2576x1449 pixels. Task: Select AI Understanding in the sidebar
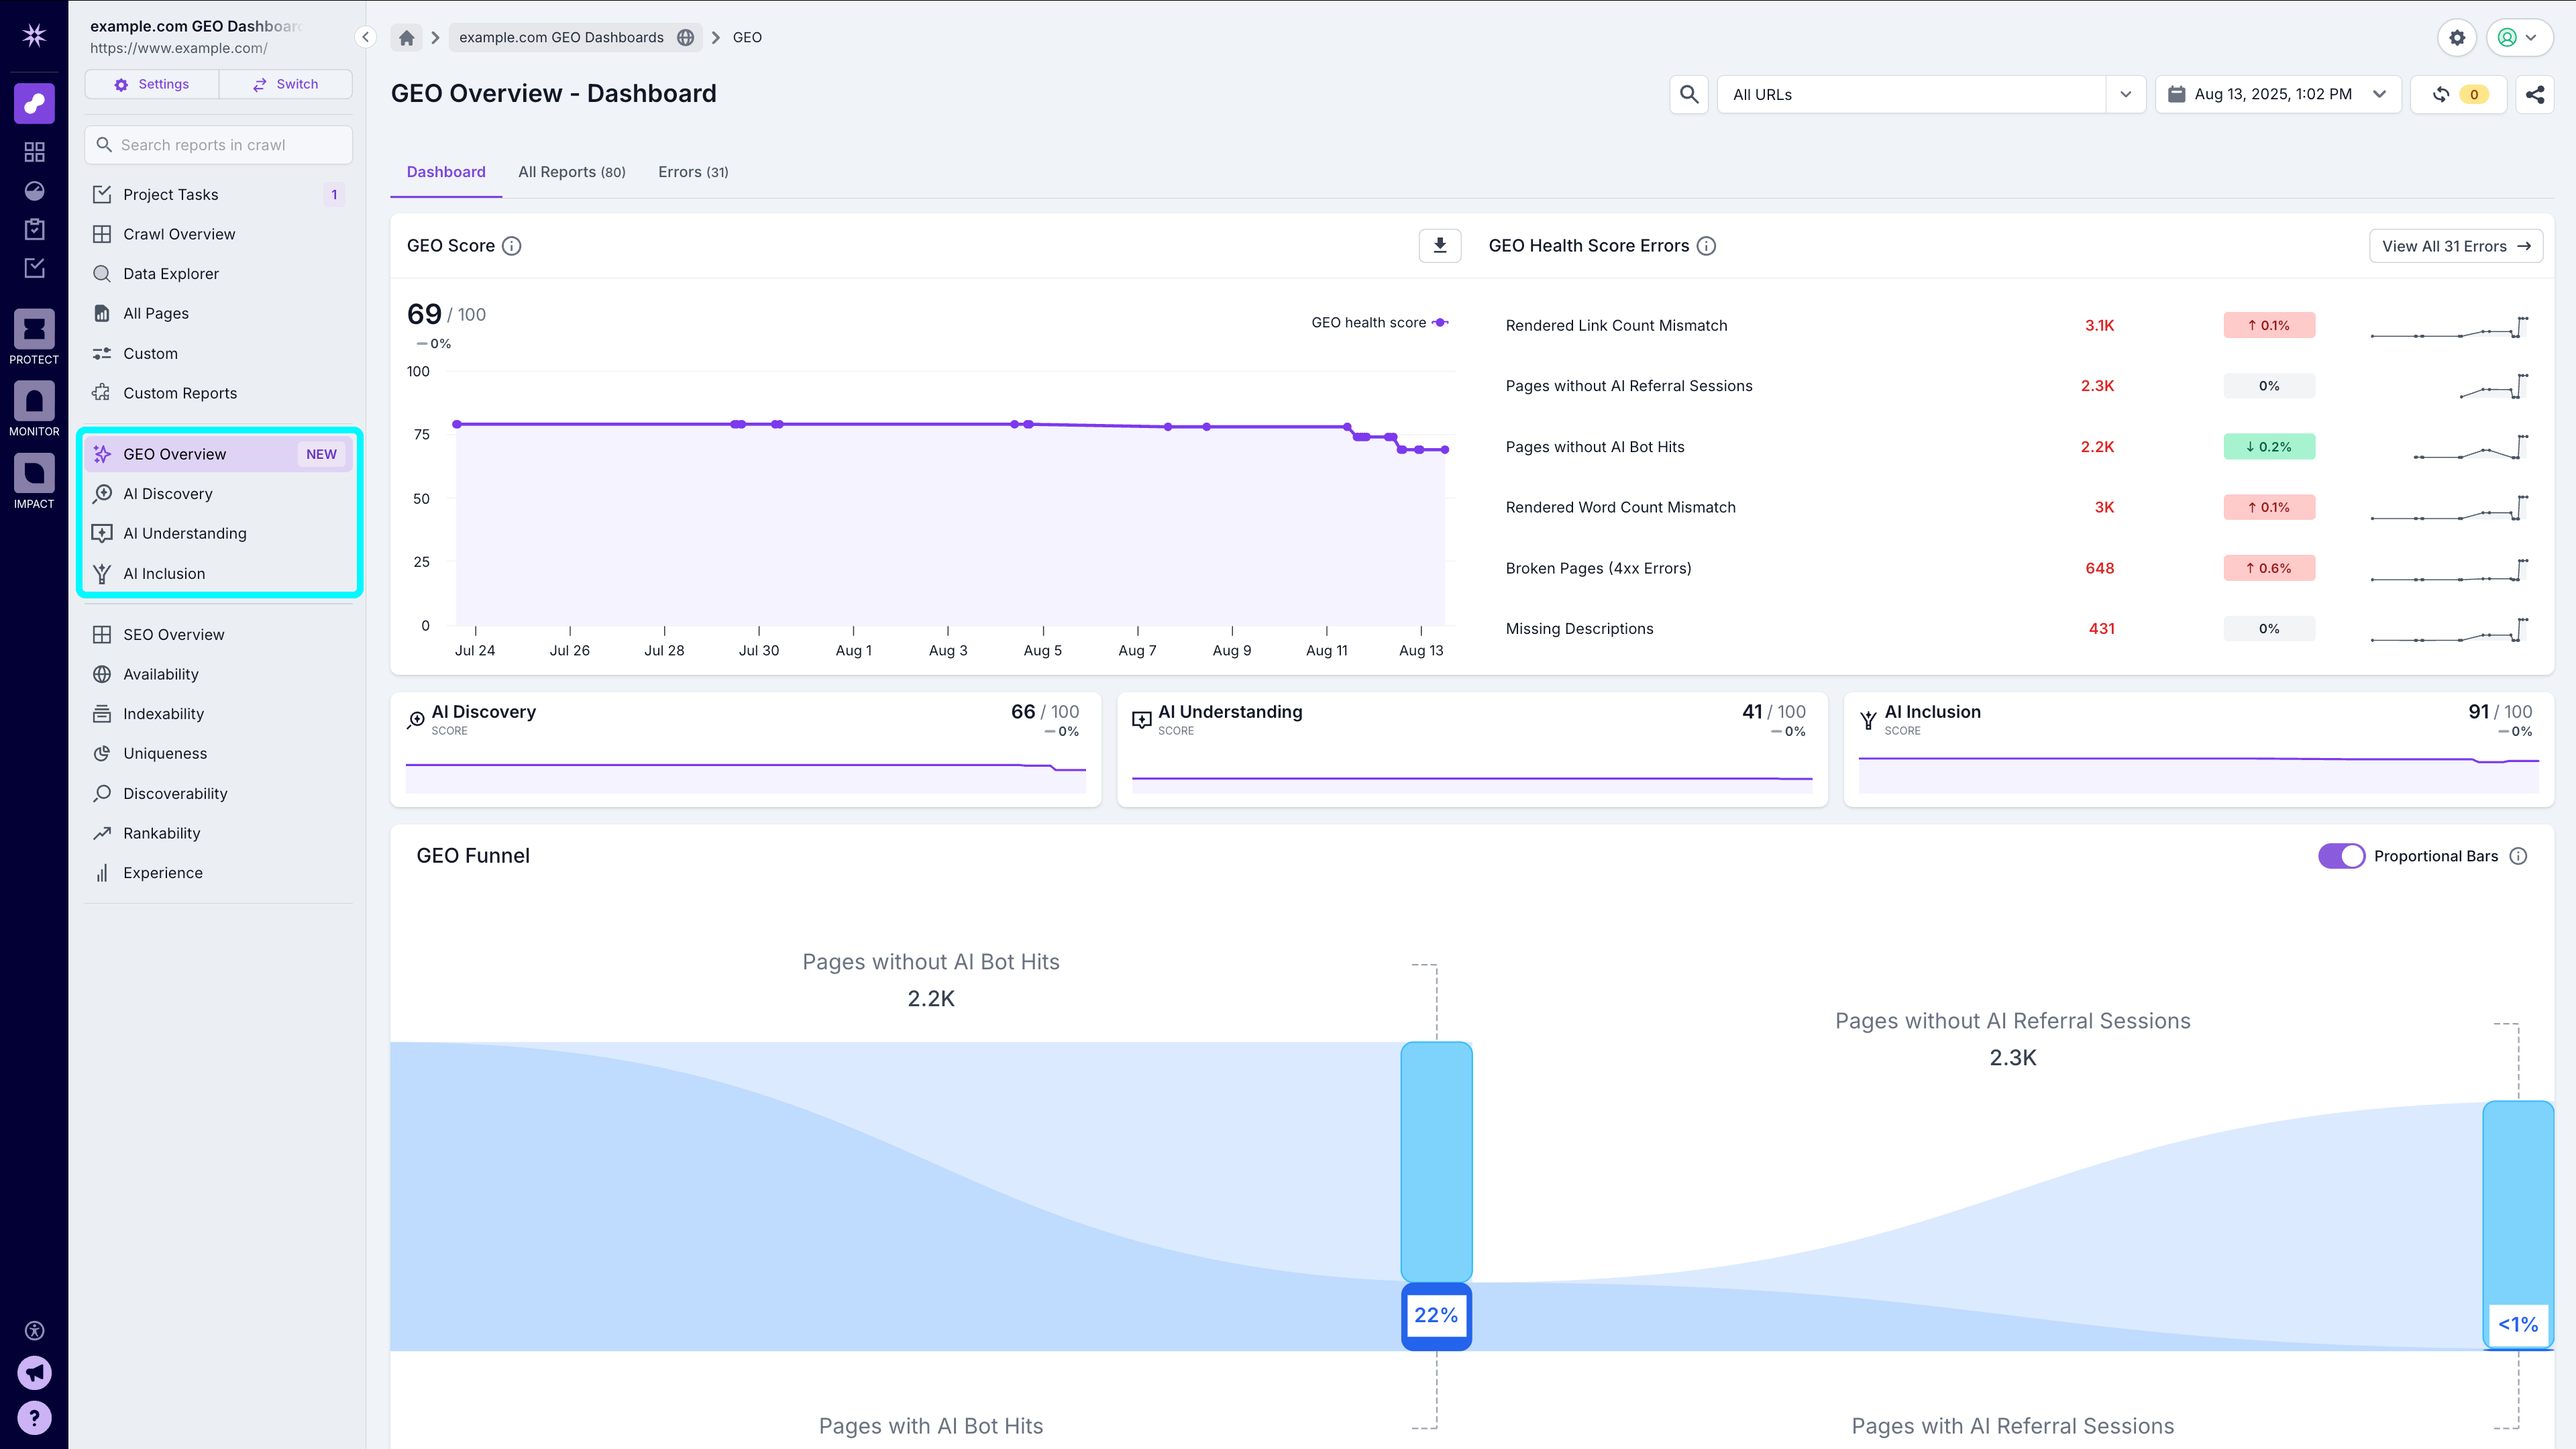pos(185,533)
